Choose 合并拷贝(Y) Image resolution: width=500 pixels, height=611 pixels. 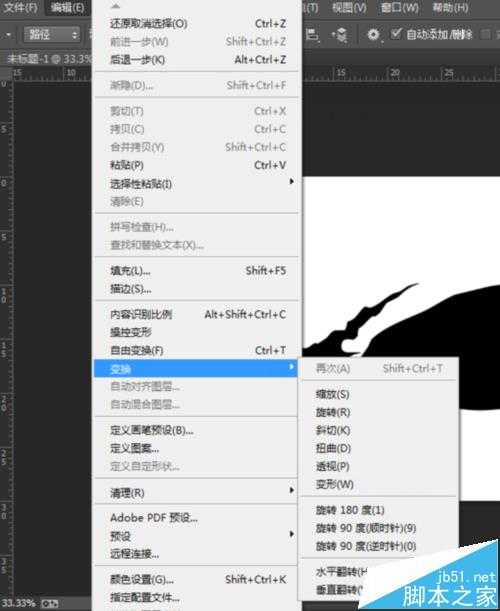[197, 147]
